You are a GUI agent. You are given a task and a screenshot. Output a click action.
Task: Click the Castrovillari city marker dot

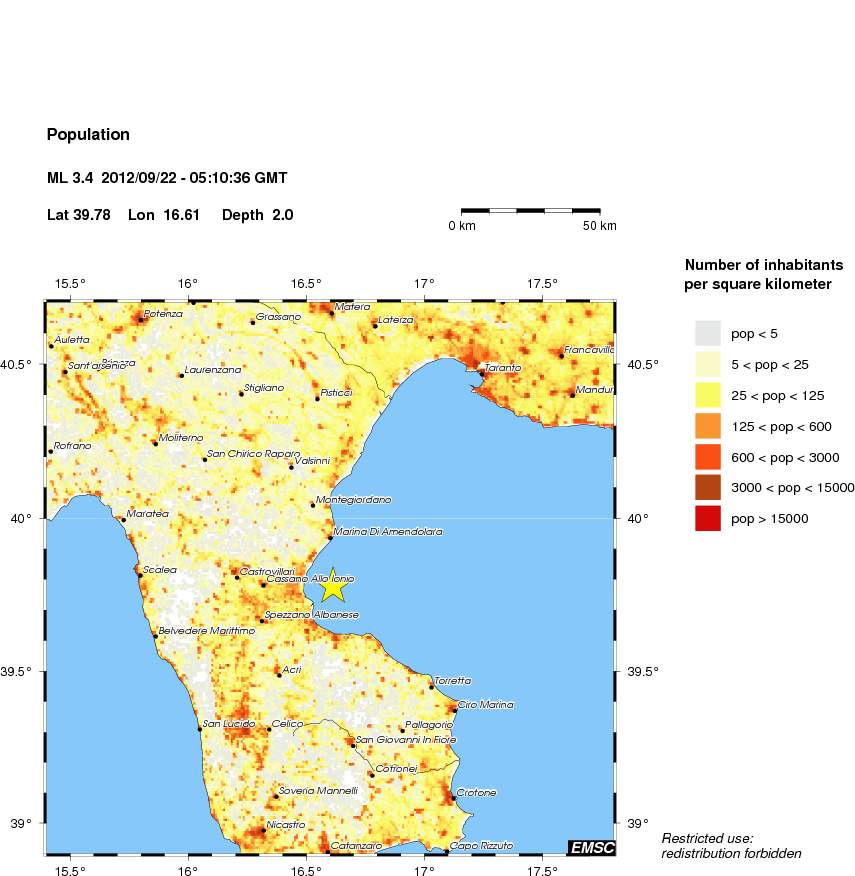click(237, 577)
